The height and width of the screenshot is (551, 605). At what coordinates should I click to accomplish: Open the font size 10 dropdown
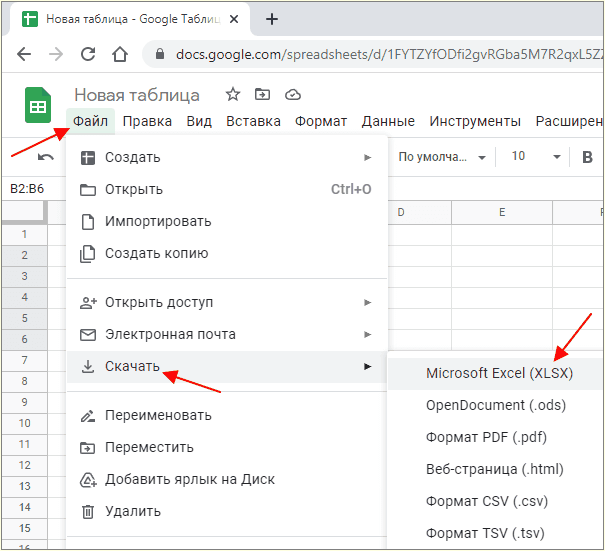[x=535, y=157]
